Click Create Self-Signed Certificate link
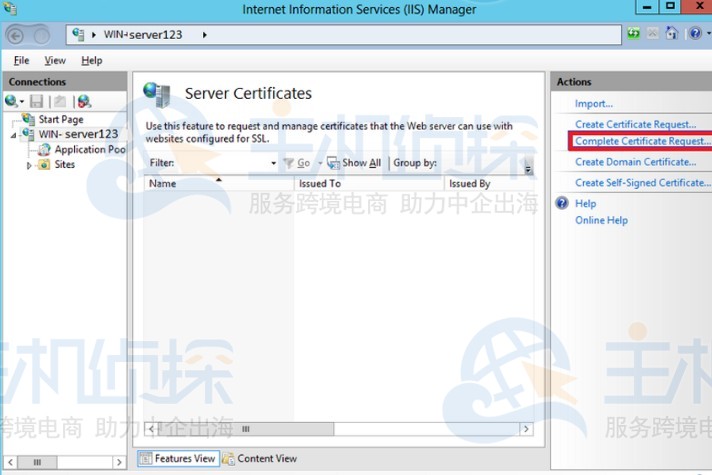The image size is (712, 475). pyautogui.click(x=641, y=183)
